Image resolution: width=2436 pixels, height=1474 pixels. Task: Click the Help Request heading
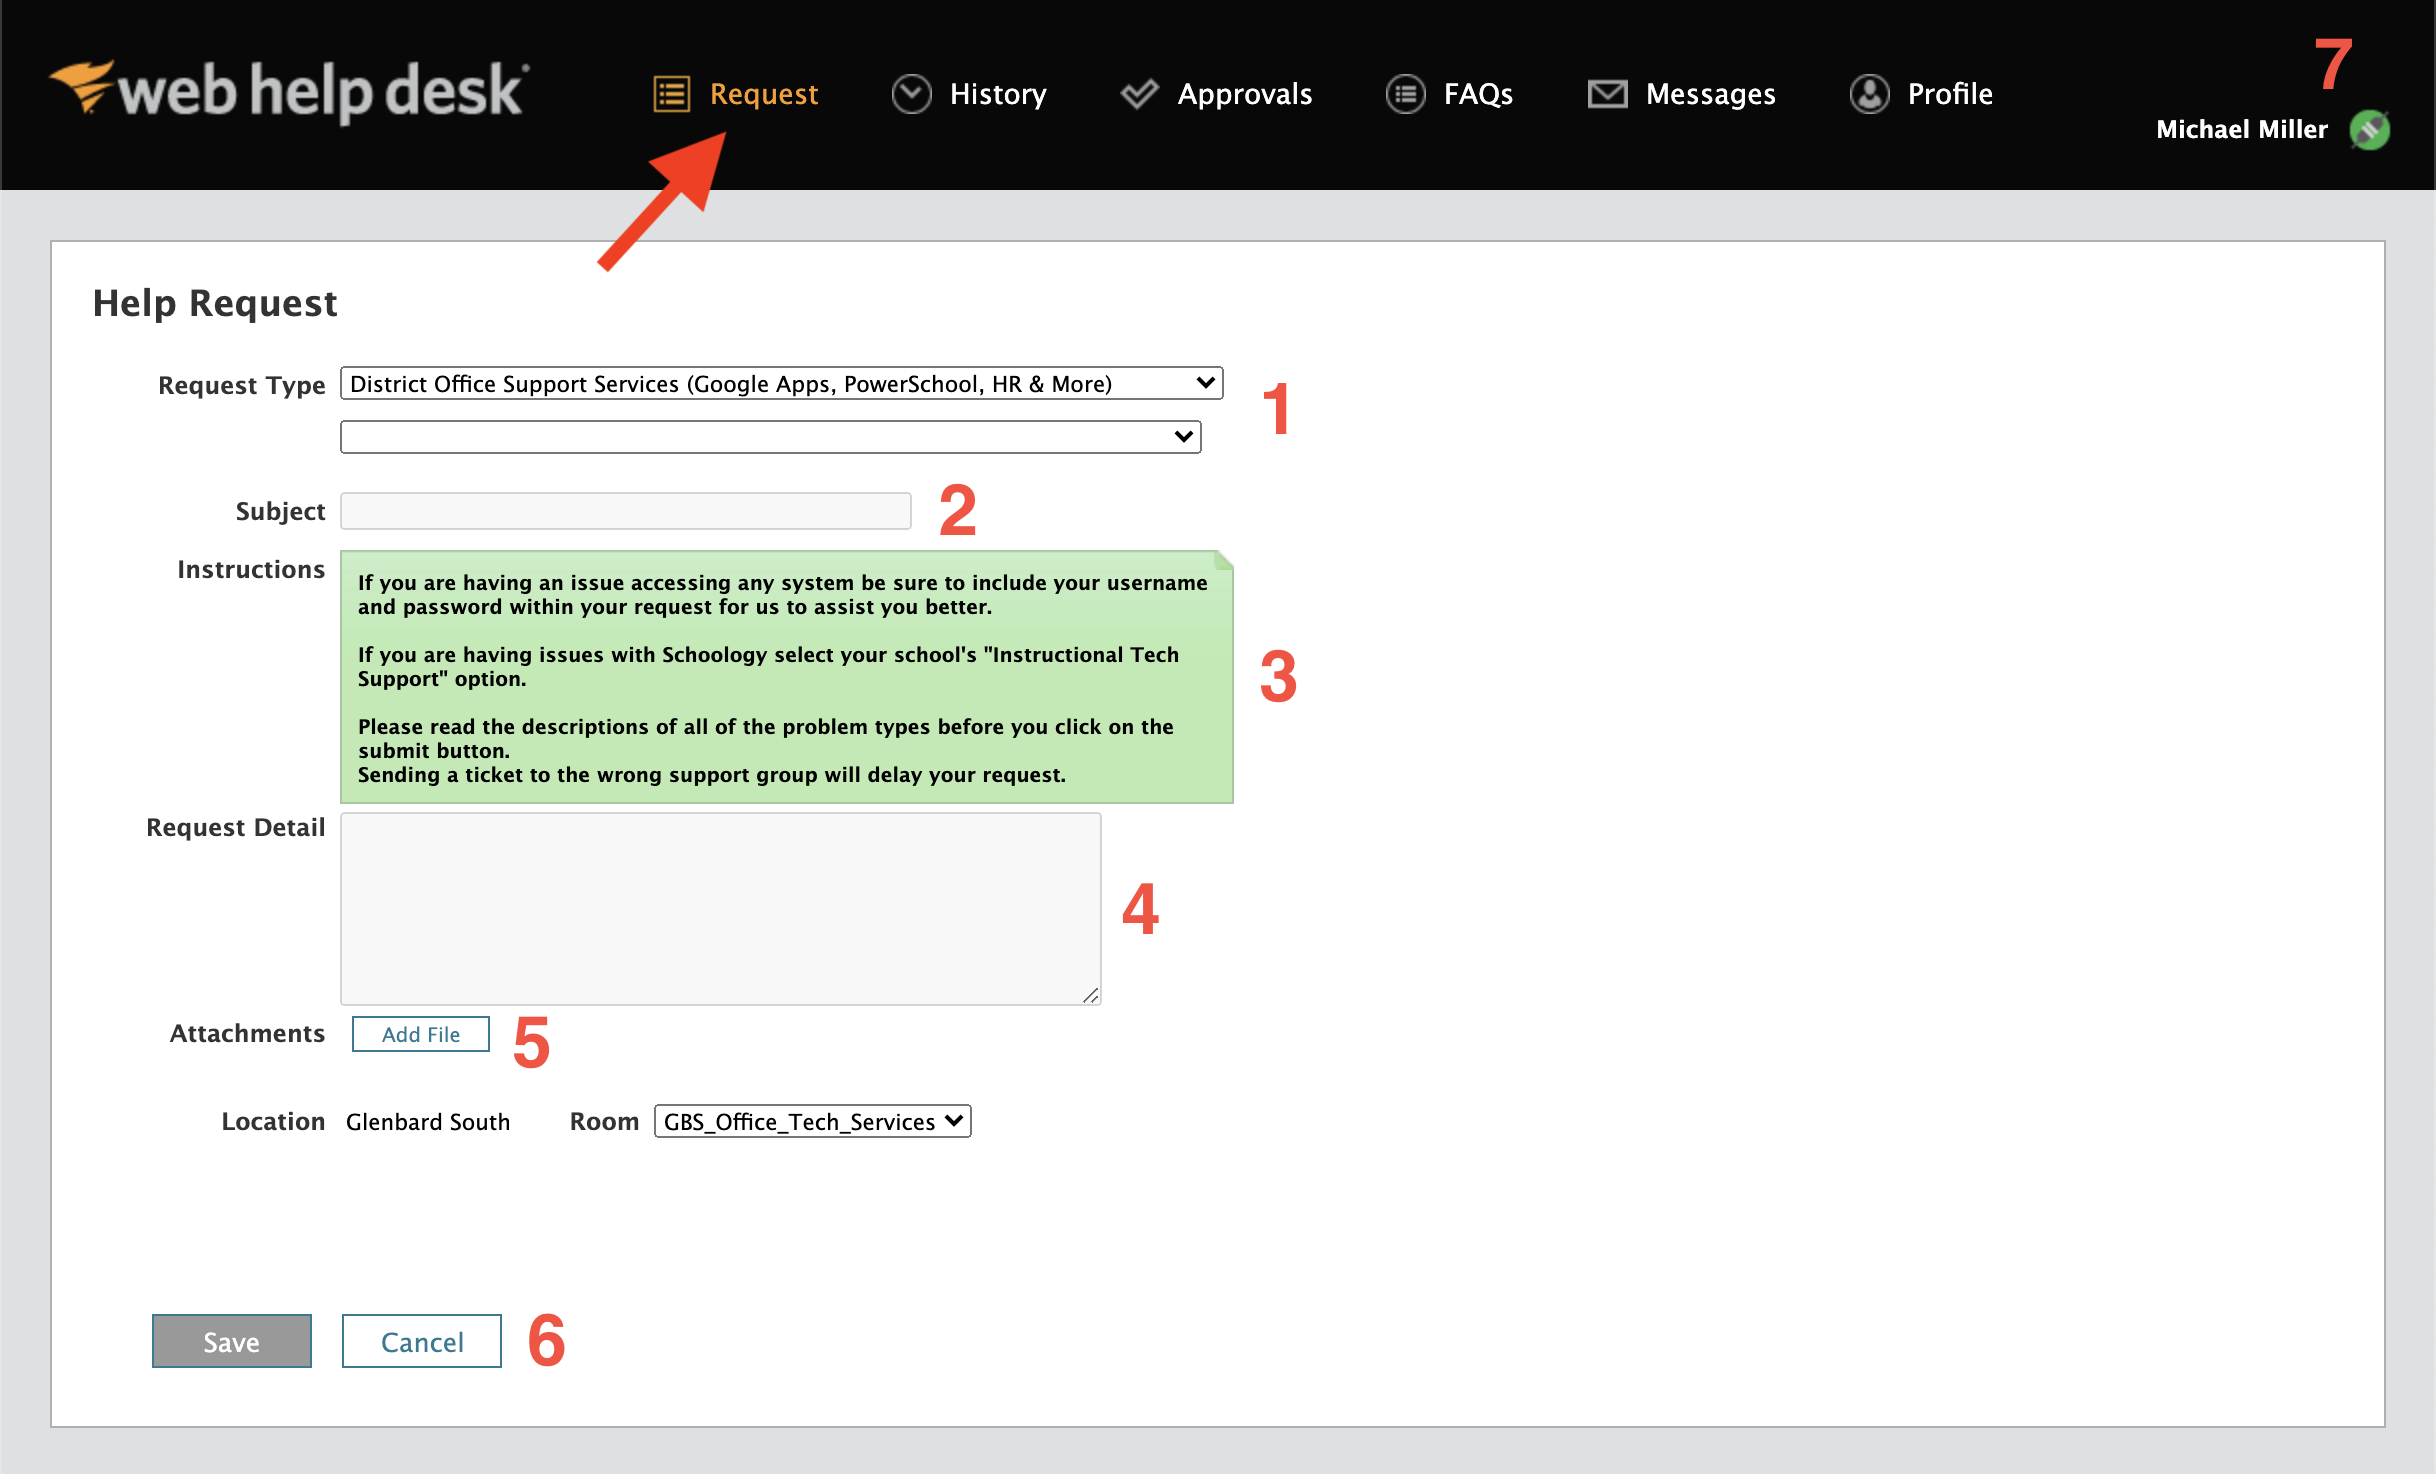[215, 303]
